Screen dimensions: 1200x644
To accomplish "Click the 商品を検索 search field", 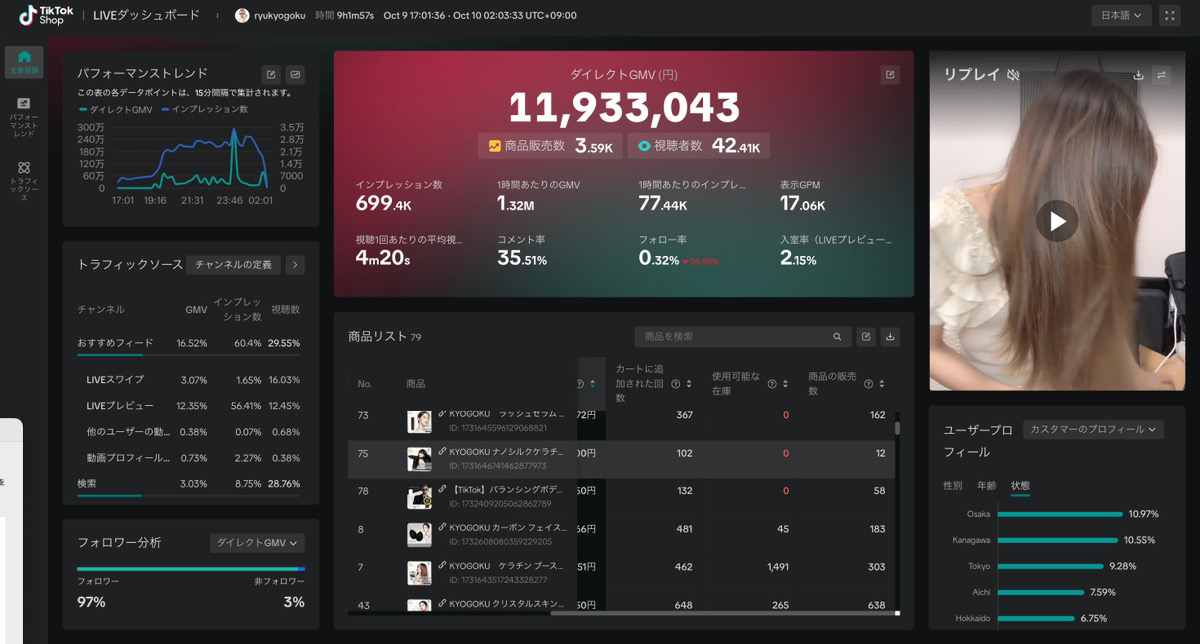I will 735,337.
